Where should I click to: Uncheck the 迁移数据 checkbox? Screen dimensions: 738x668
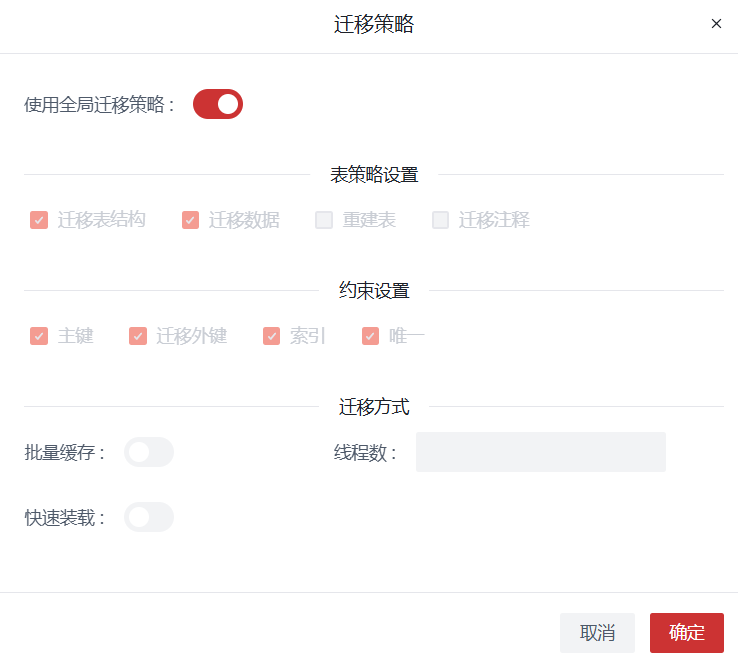coord(190,220)
